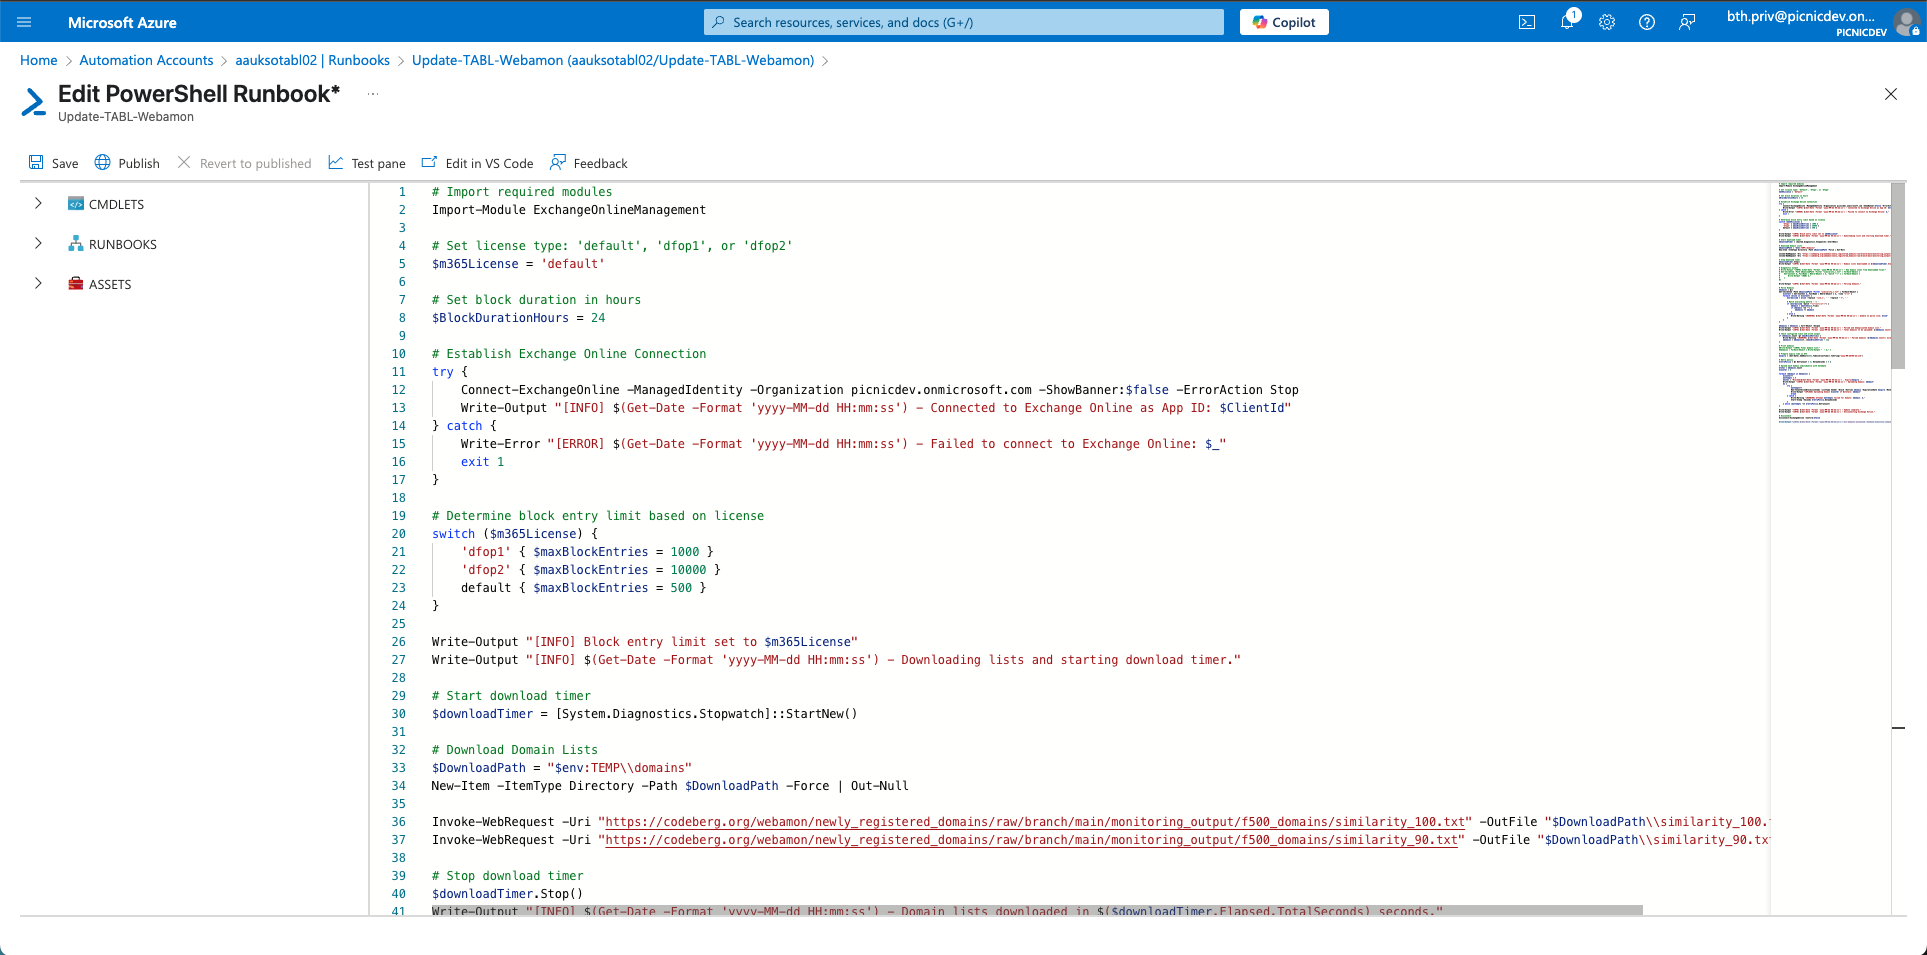Viewport: 1927px width, 955px height.
Task: Click 'Import-Module ExchangeOnlineManagement' on line 2
Action: coord(569,210)
